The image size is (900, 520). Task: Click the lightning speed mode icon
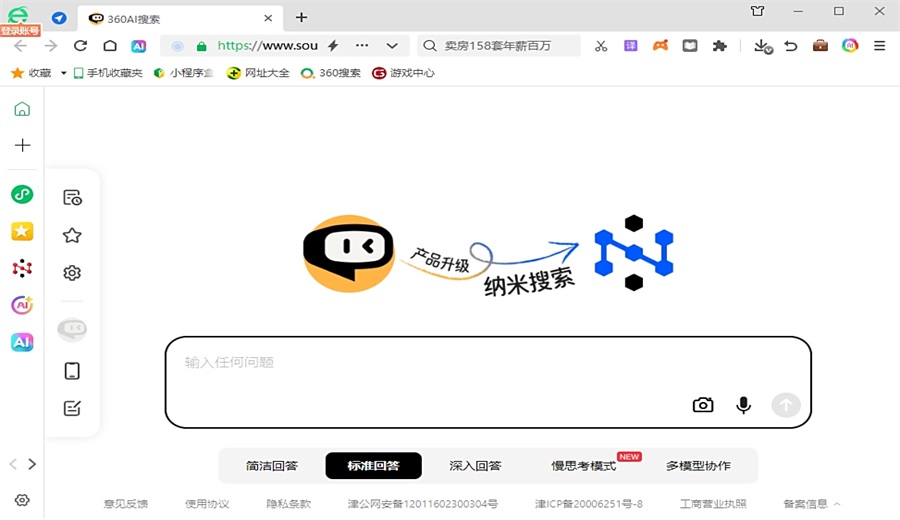[333, 46]
